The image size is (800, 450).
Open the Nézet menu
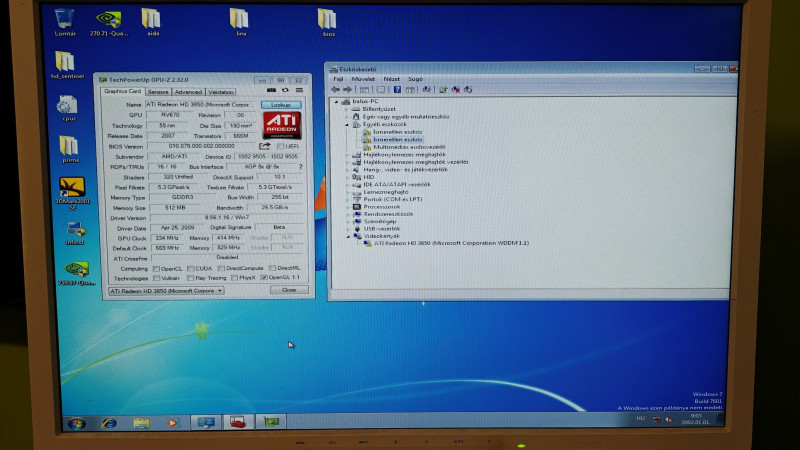[x=391, y=79]
